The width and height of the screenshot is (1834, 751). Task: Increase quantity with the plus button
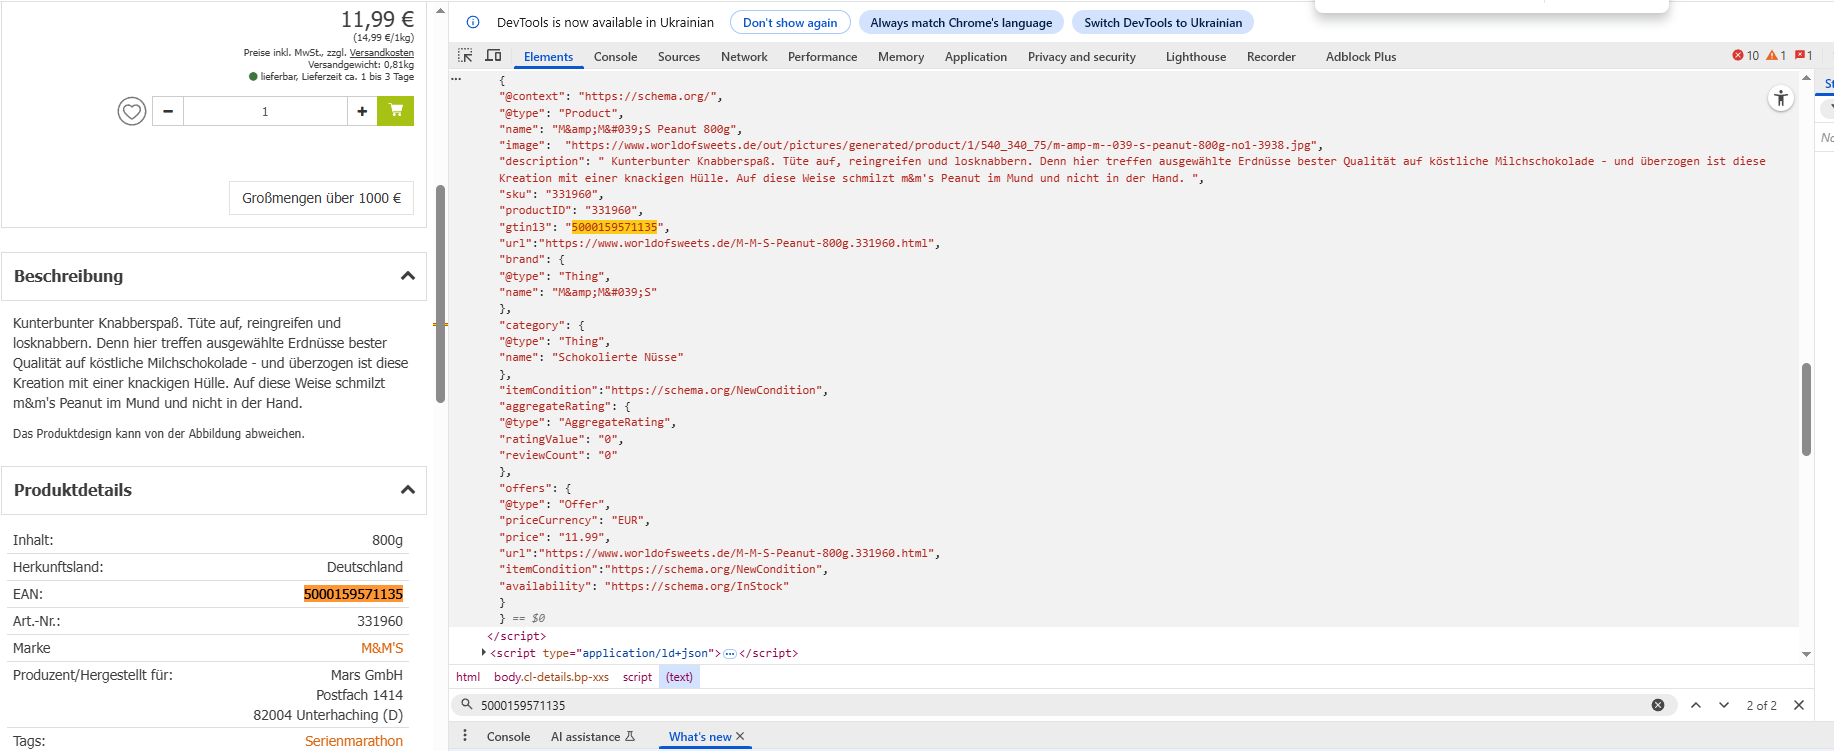click(362, 111)
